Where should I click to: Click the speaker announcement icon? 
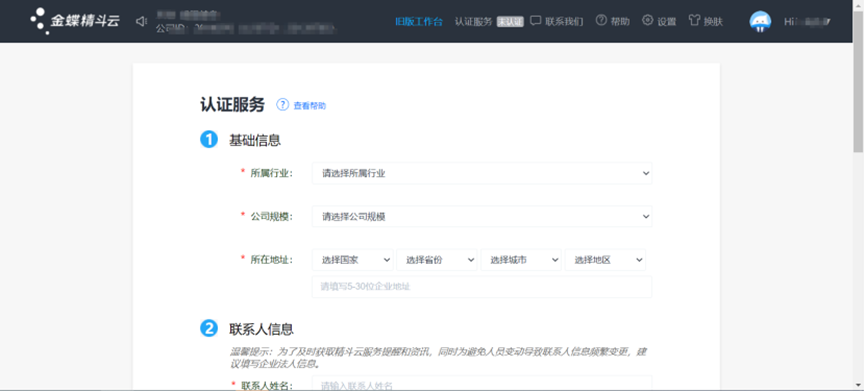(x=142, y=22)
